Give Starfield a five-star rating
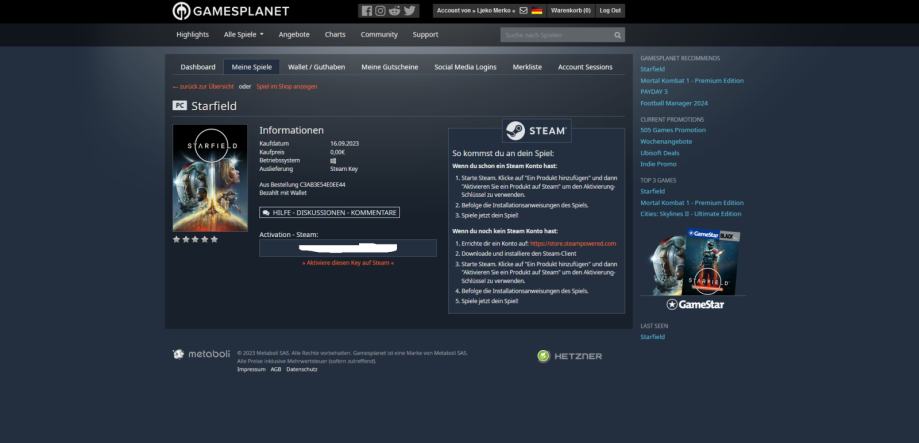The image size is (919, 443). pyautogui.click(x=214, y=239)
